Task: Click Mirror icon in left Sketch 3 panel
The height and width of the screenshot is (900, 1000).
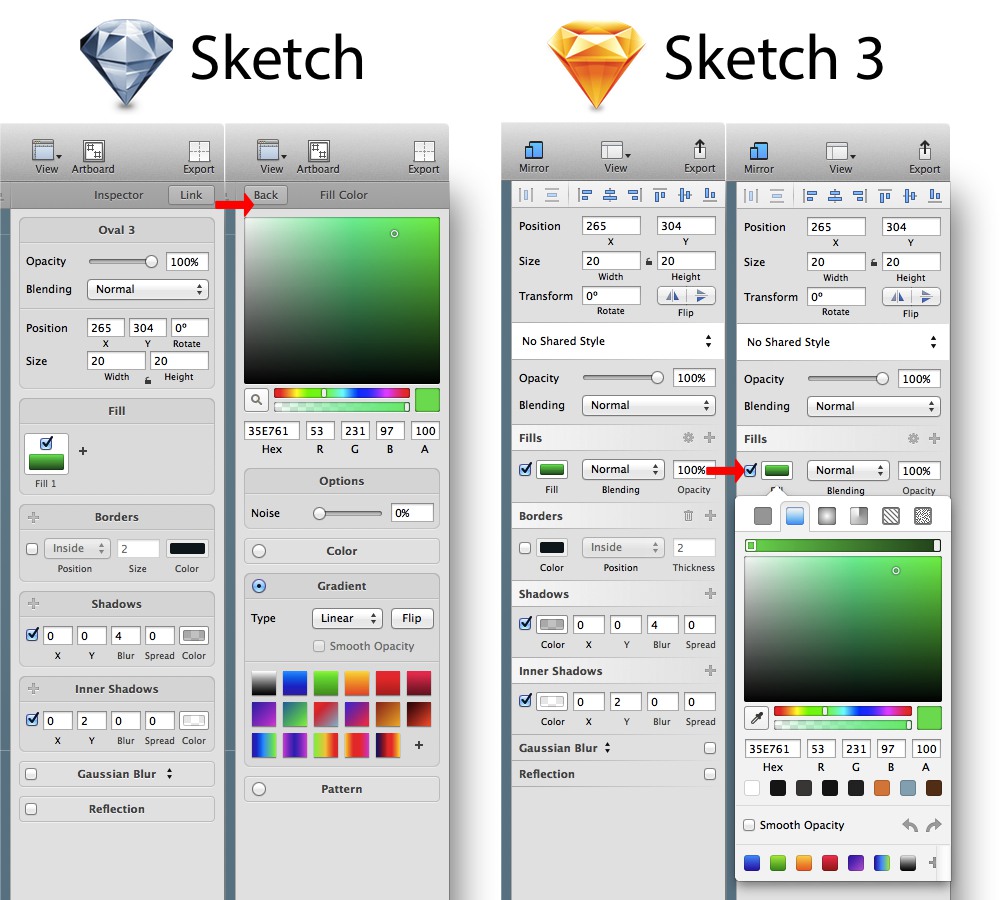Action: click(x=534, y=150)
